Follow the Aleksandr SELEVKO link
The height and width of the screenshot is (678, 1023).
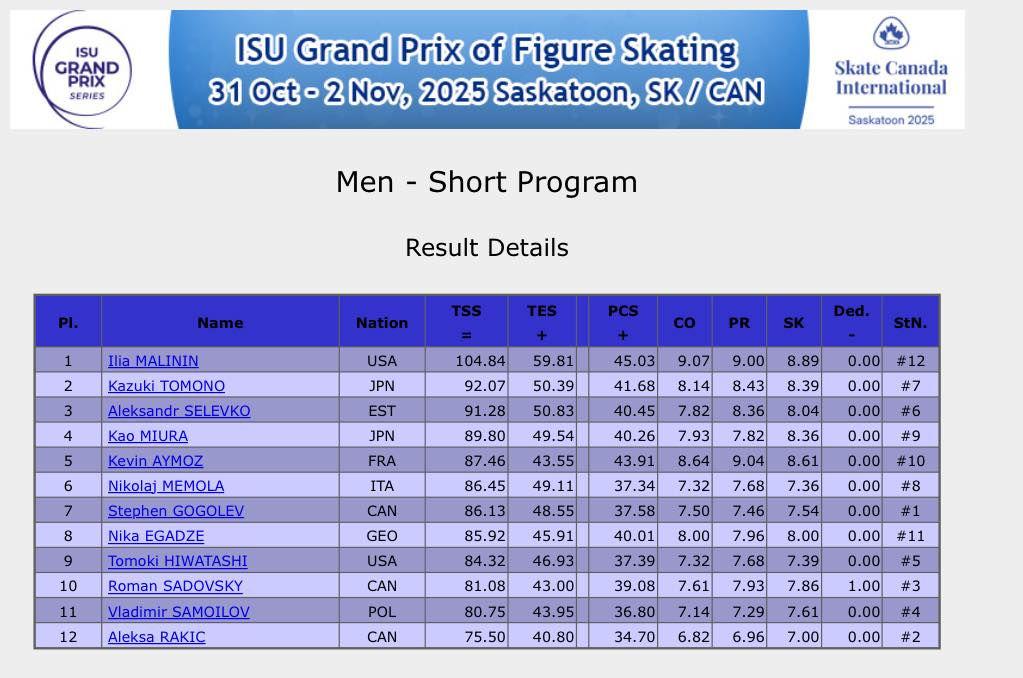tap(179, 411)
